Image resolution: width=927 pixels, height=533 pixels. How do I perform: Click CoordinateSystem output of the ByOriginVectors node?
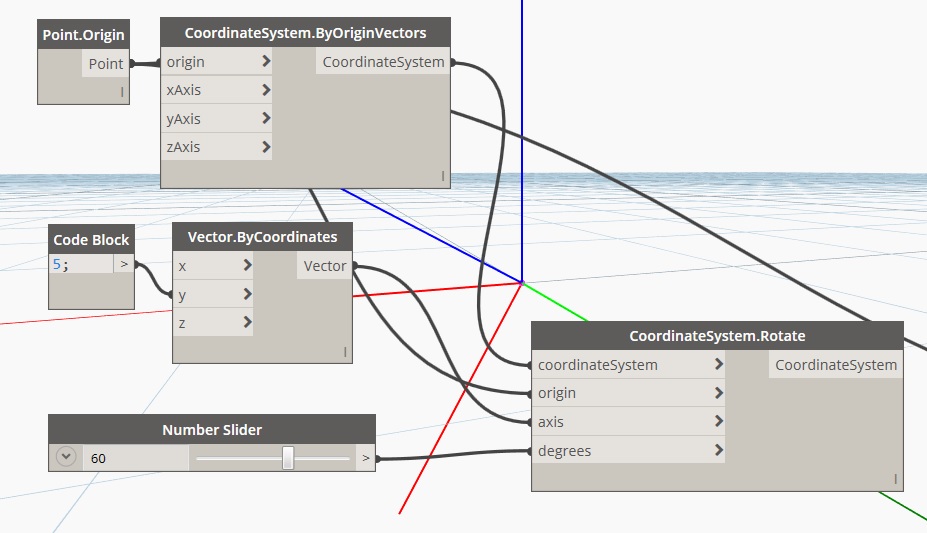pos(383,62)
